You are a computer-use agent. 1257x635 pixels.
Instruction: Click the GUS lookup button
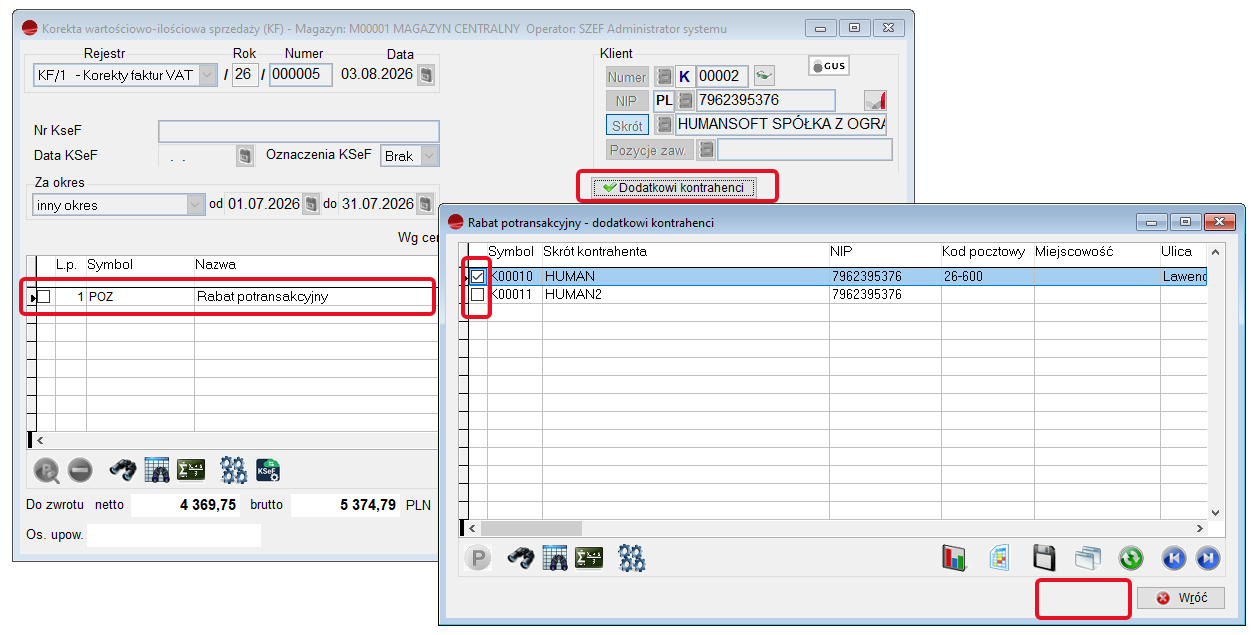[x=828, y=66]
